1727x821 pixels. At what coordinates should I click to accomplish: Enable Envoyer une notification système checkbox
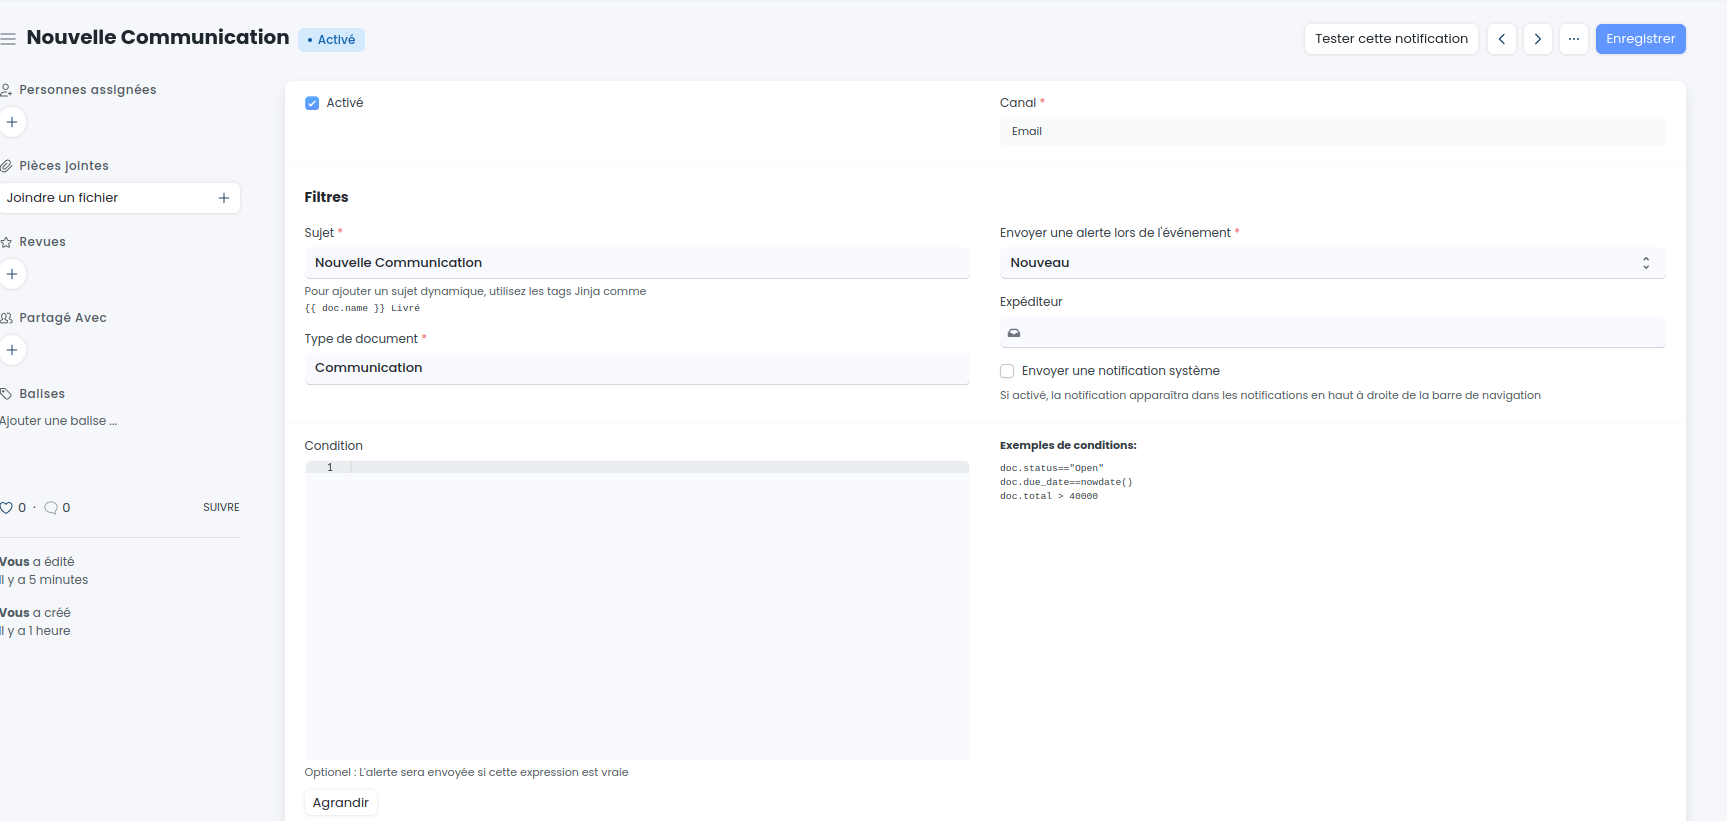(x=1007, y=371)
